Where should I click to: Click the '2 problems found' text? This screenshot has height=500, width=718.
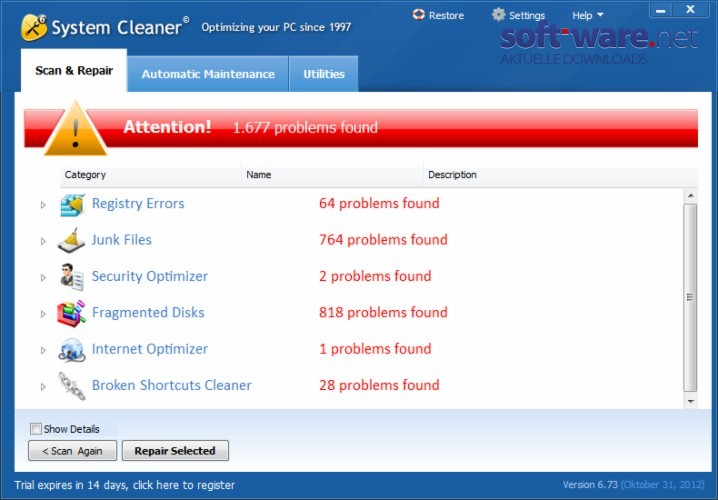(x=375, y=276)
